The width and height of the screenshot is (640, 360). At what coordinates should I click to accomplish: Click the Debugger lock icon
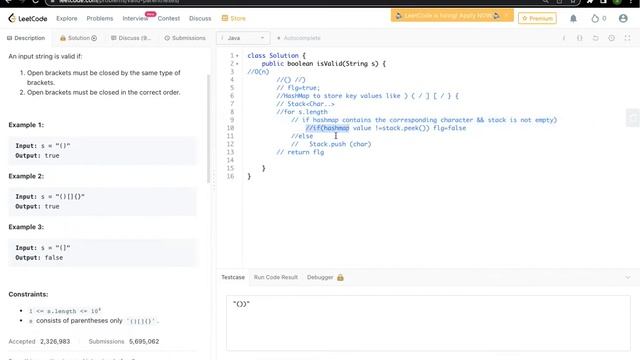tap(340, 277)
